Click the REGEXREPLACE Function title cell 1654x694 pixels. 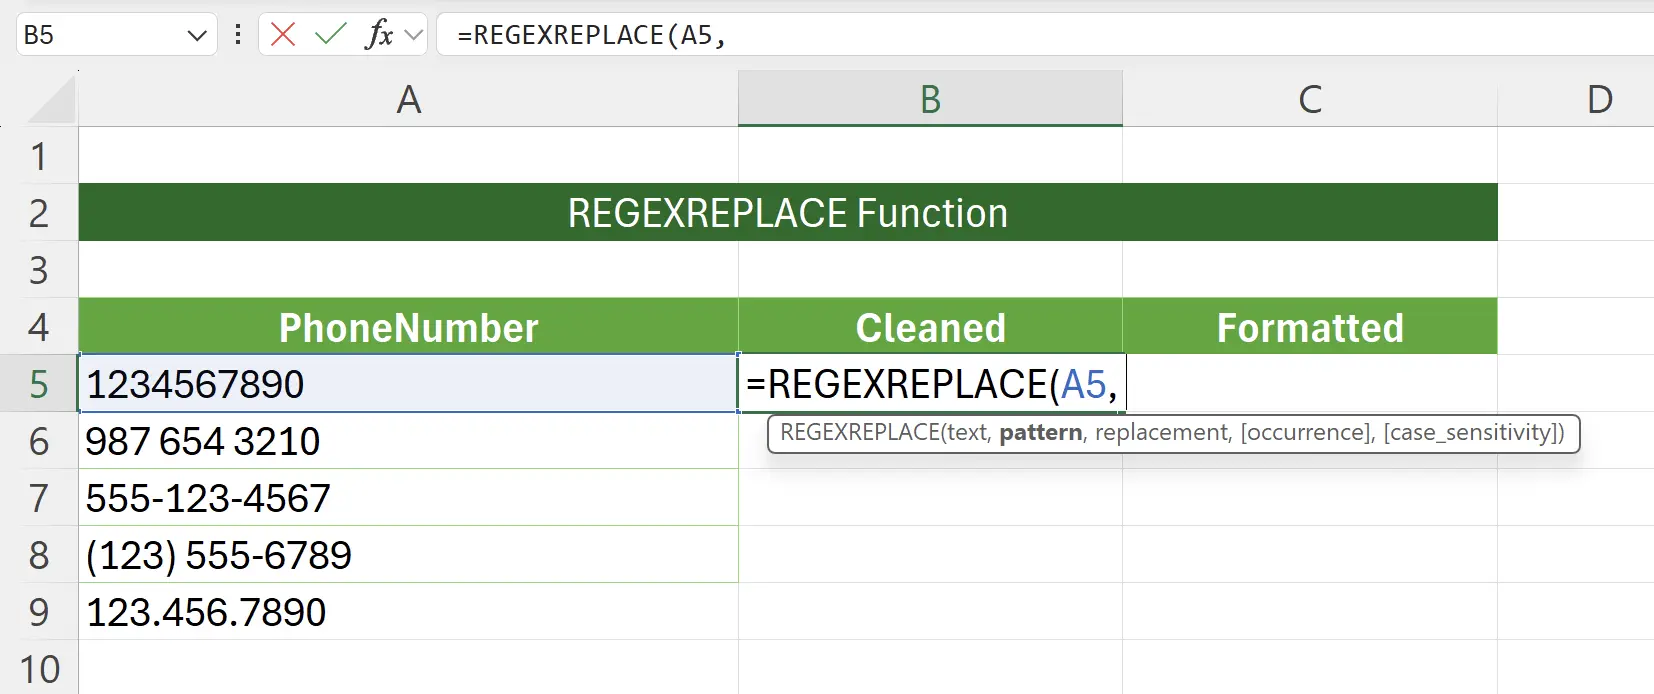click(x=788, y=212)
